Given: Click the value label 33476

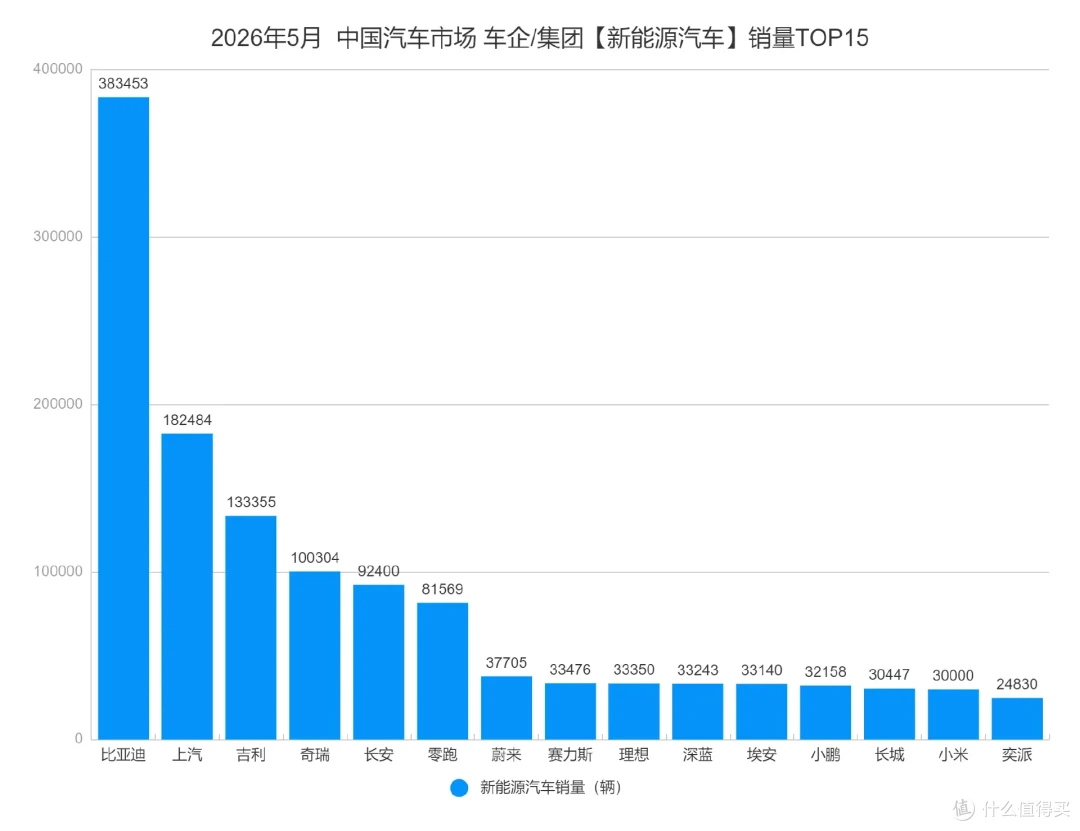Looking at the screenshot, I should click(x=570, y=670).
